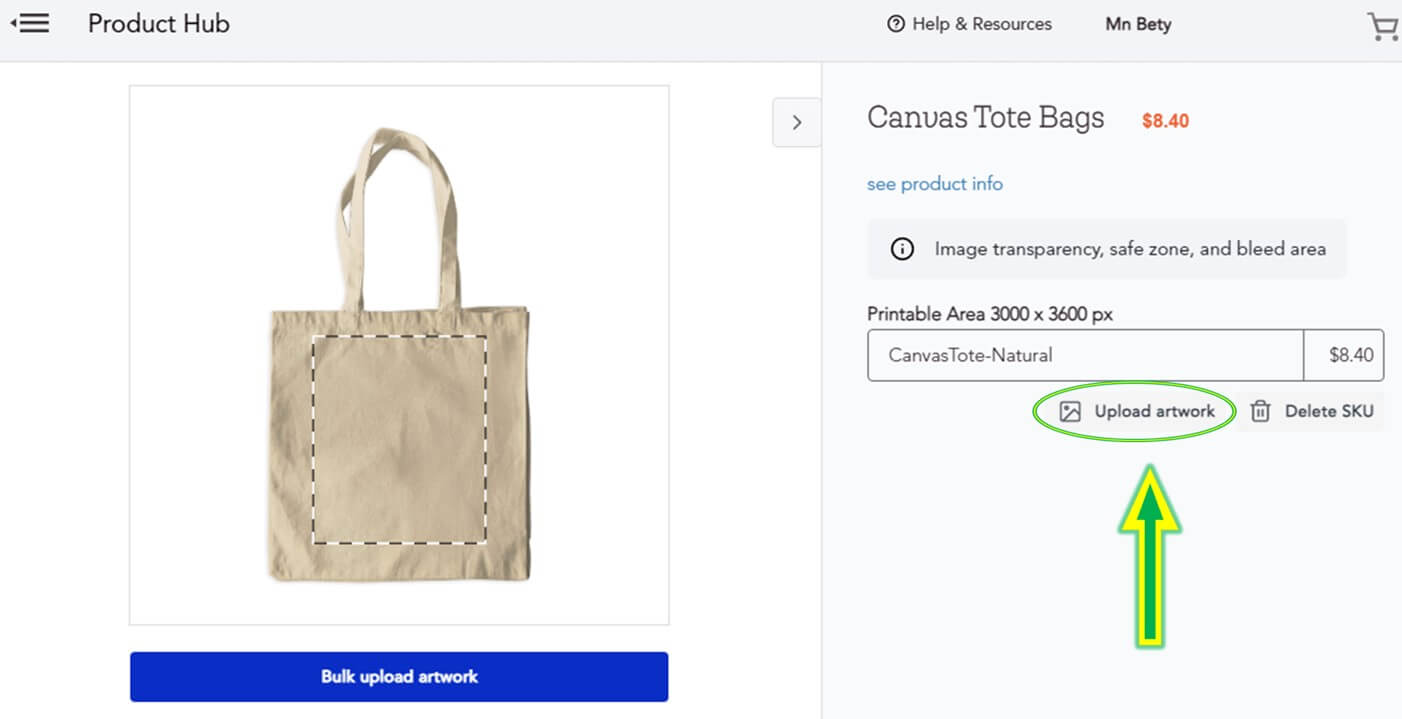This screenshot has height=719, width=1402.
Task: Click the Bulk upload artwork button
Action: coord(399,677)
